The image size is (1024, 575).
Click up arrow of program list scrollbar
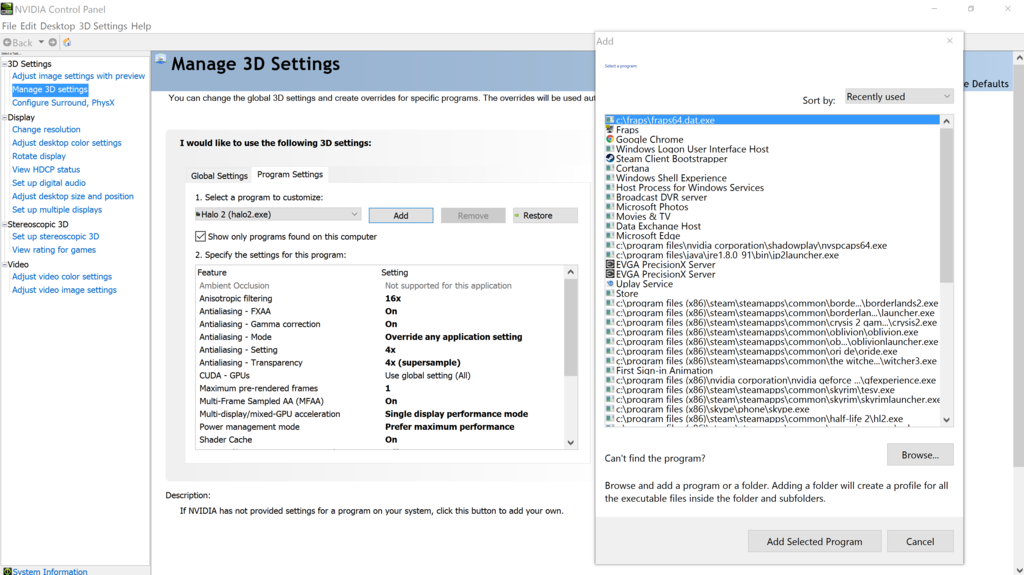pyautogui.click(x=946, y=122)
